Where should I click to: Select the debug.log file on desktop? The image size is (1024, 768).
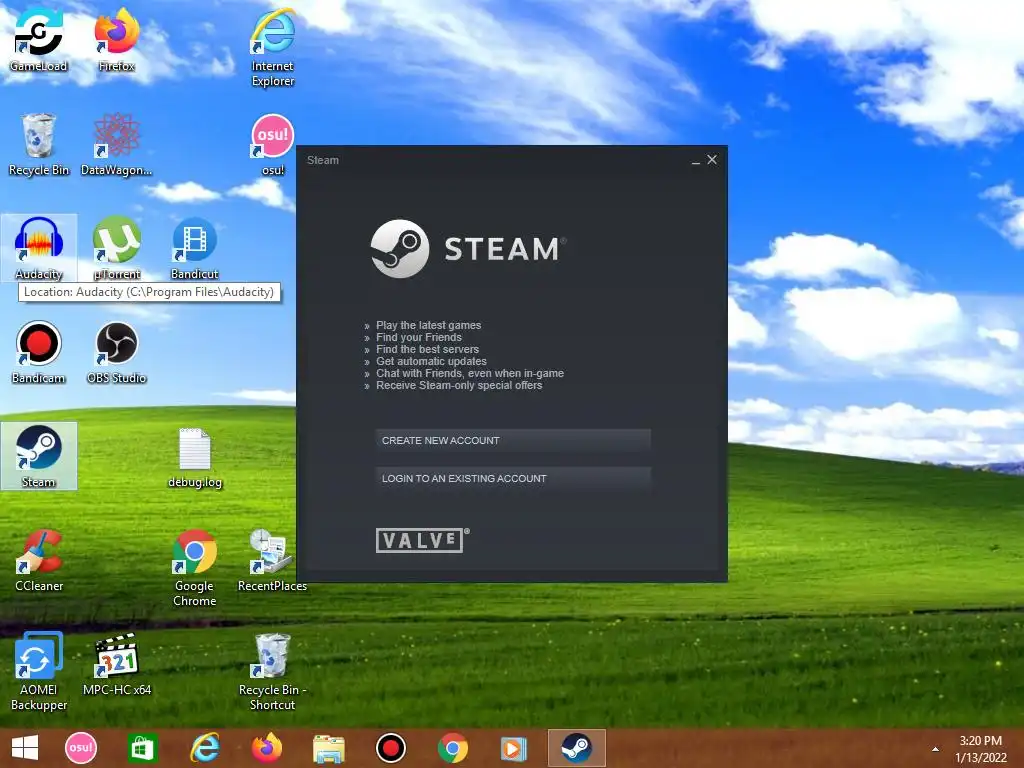195,456
